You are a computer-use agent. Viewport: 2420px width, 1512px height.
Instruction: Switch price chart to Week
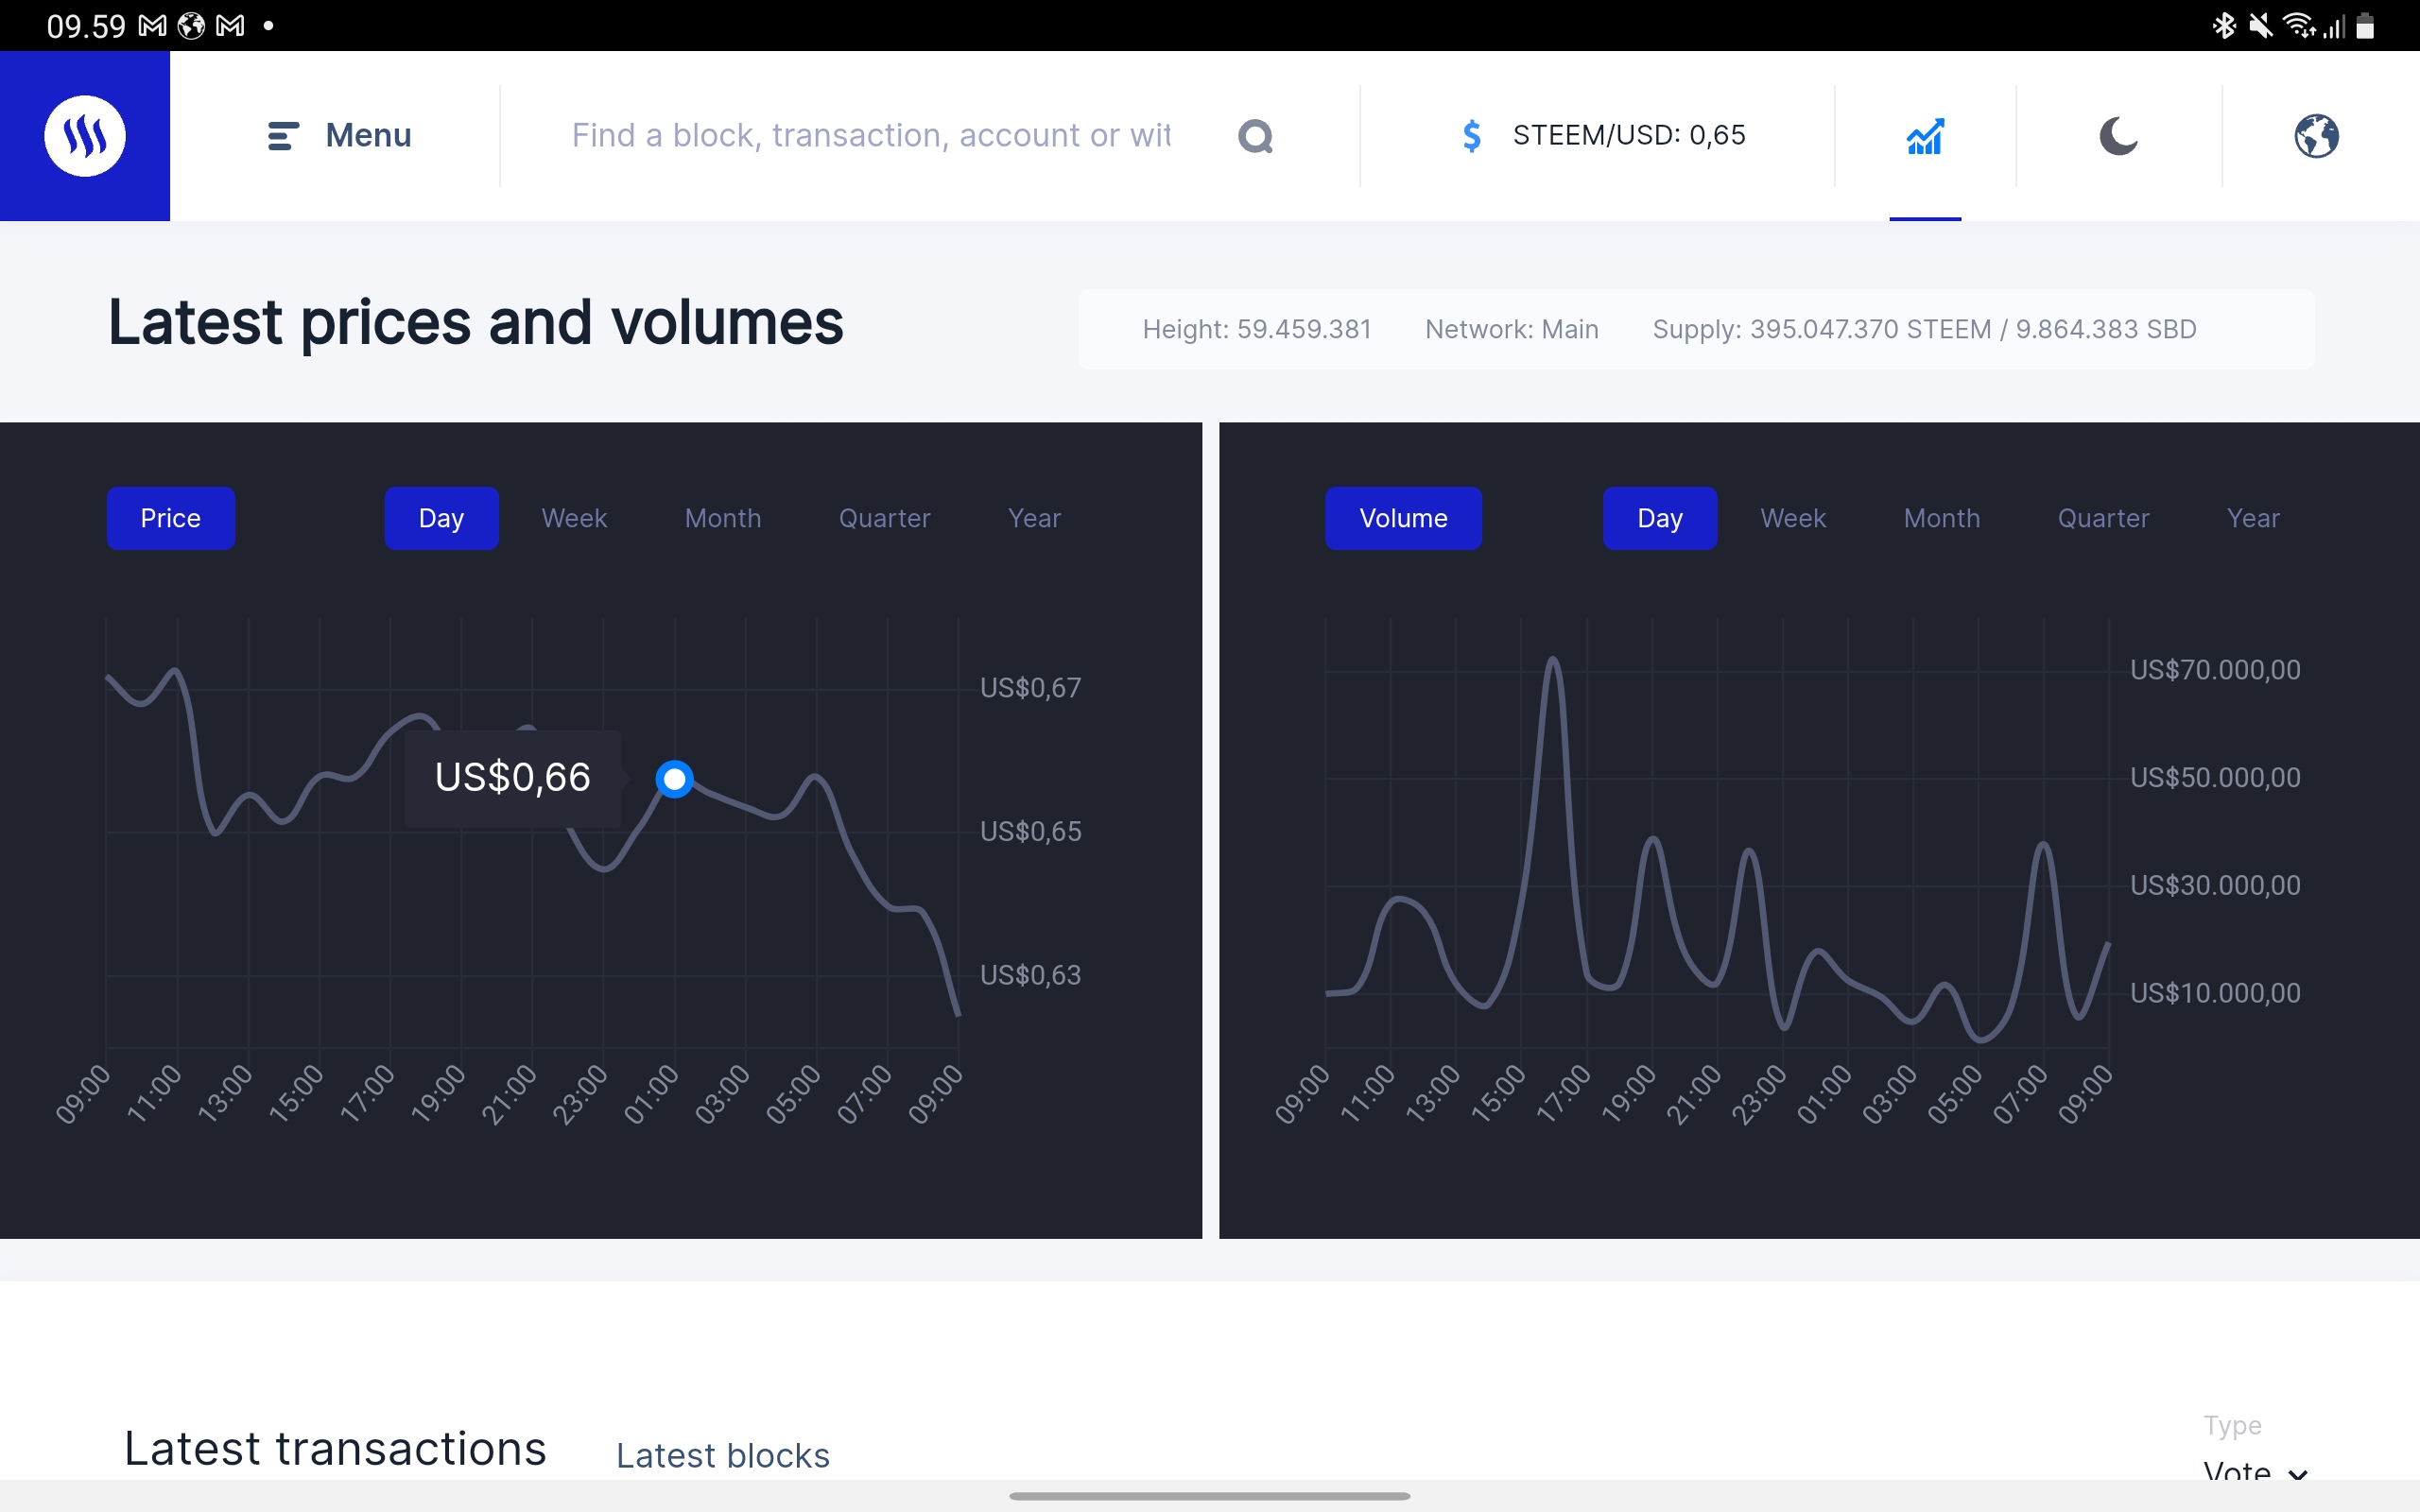(x=574, y=518)
